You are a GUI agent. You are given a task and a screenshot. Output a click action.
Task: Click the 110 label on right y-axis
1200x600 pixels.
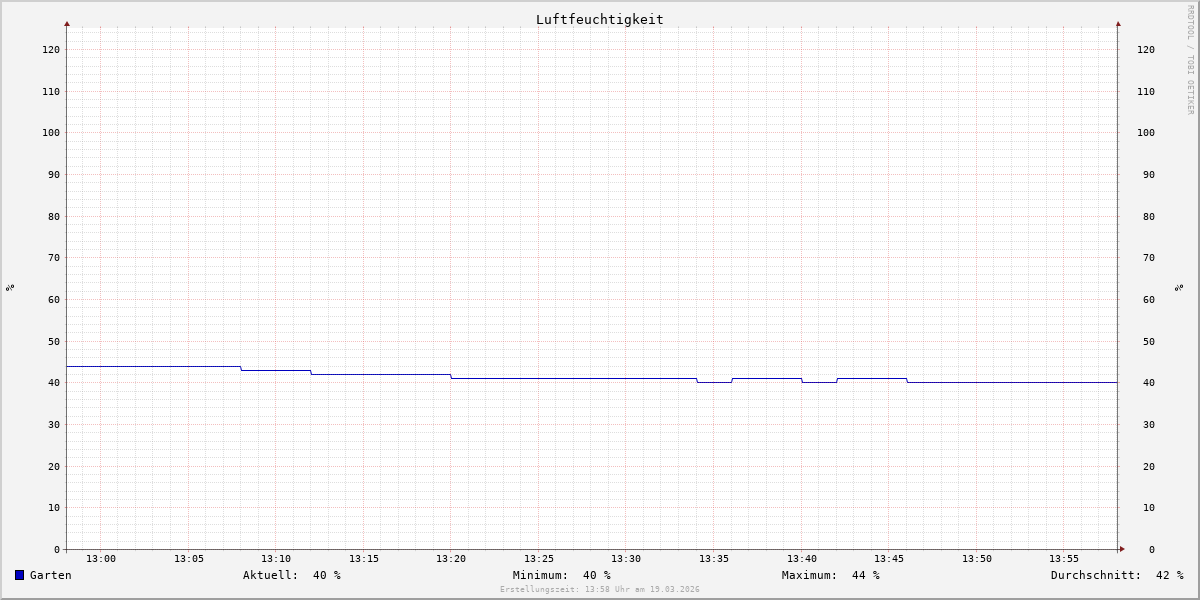(x=1146, y=91)
